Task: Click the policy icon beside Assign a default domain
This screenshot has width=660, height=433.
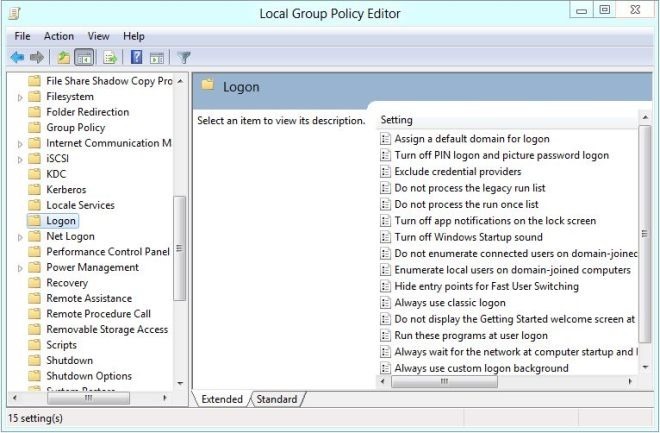Action: point(385,139)
